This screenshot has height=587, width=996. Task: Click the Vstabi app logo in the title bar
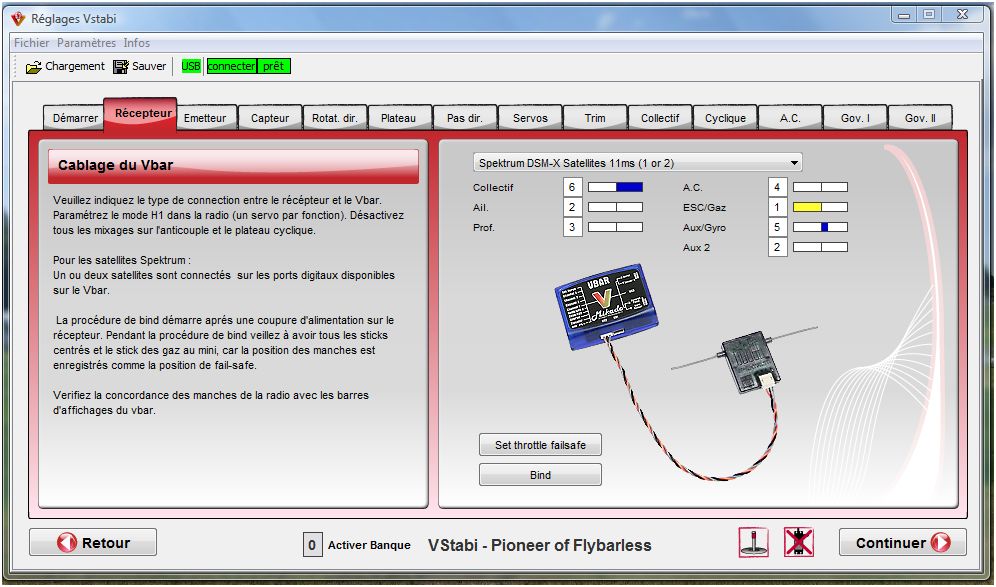point(18,18)
